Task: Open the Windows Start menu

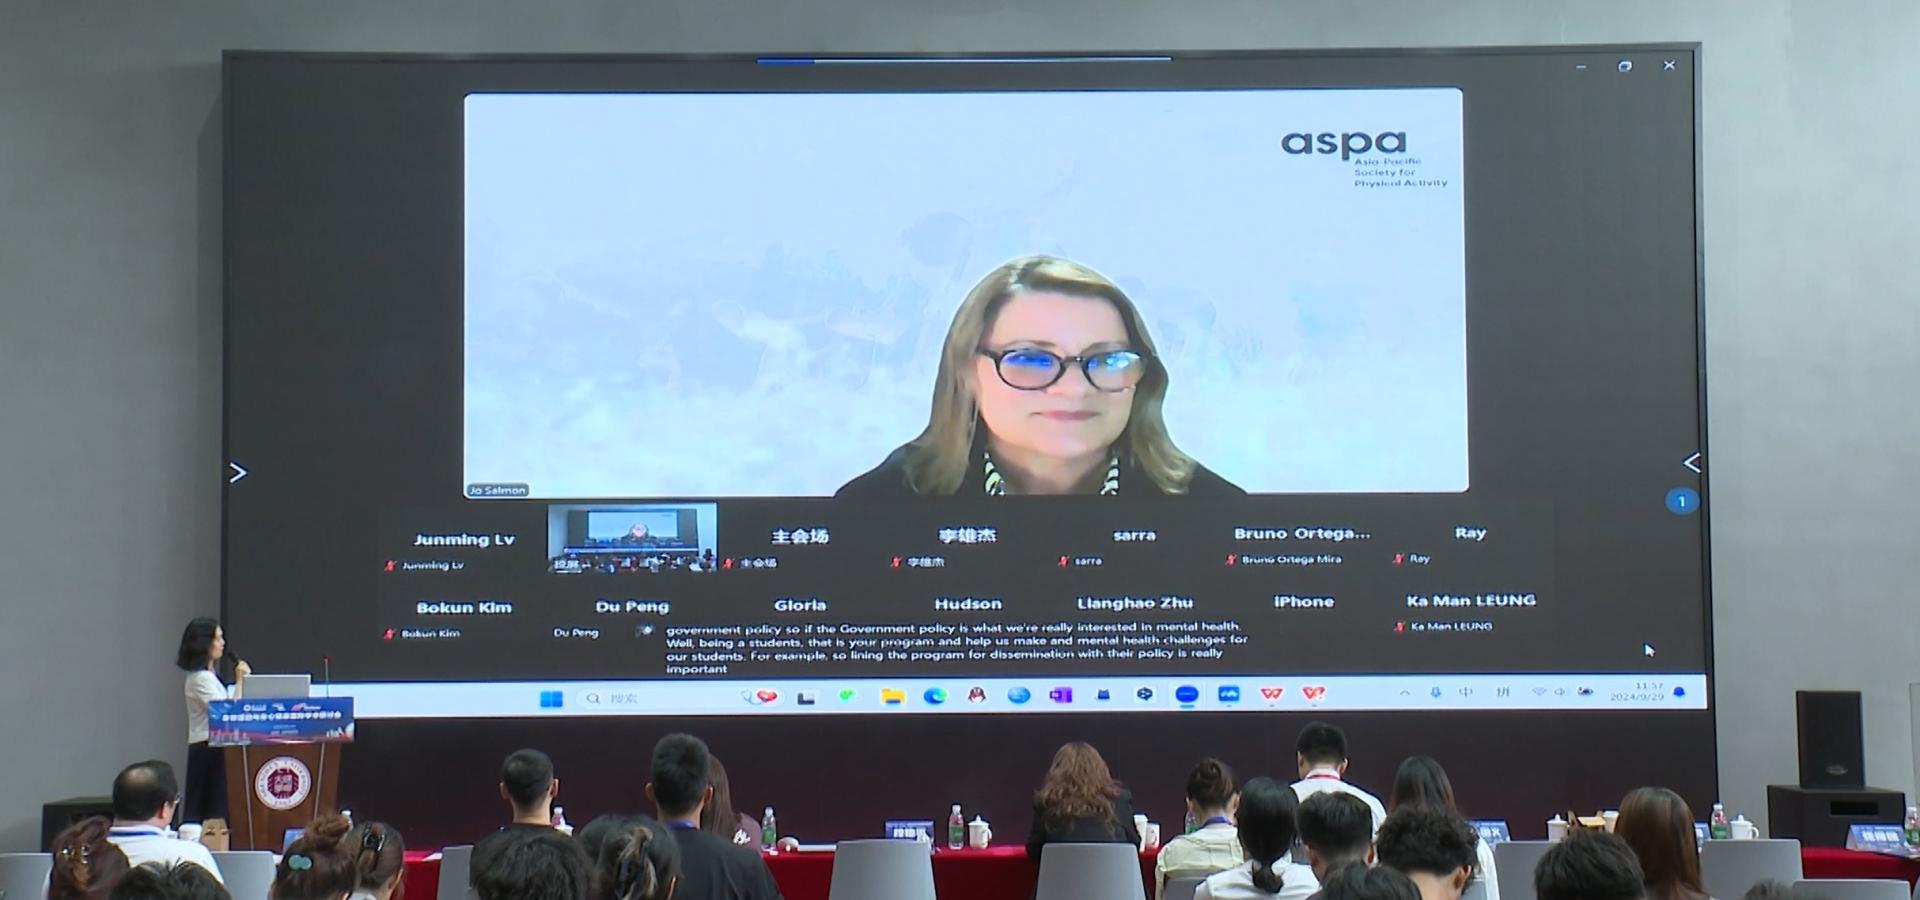Action: (x=551, y=698)
